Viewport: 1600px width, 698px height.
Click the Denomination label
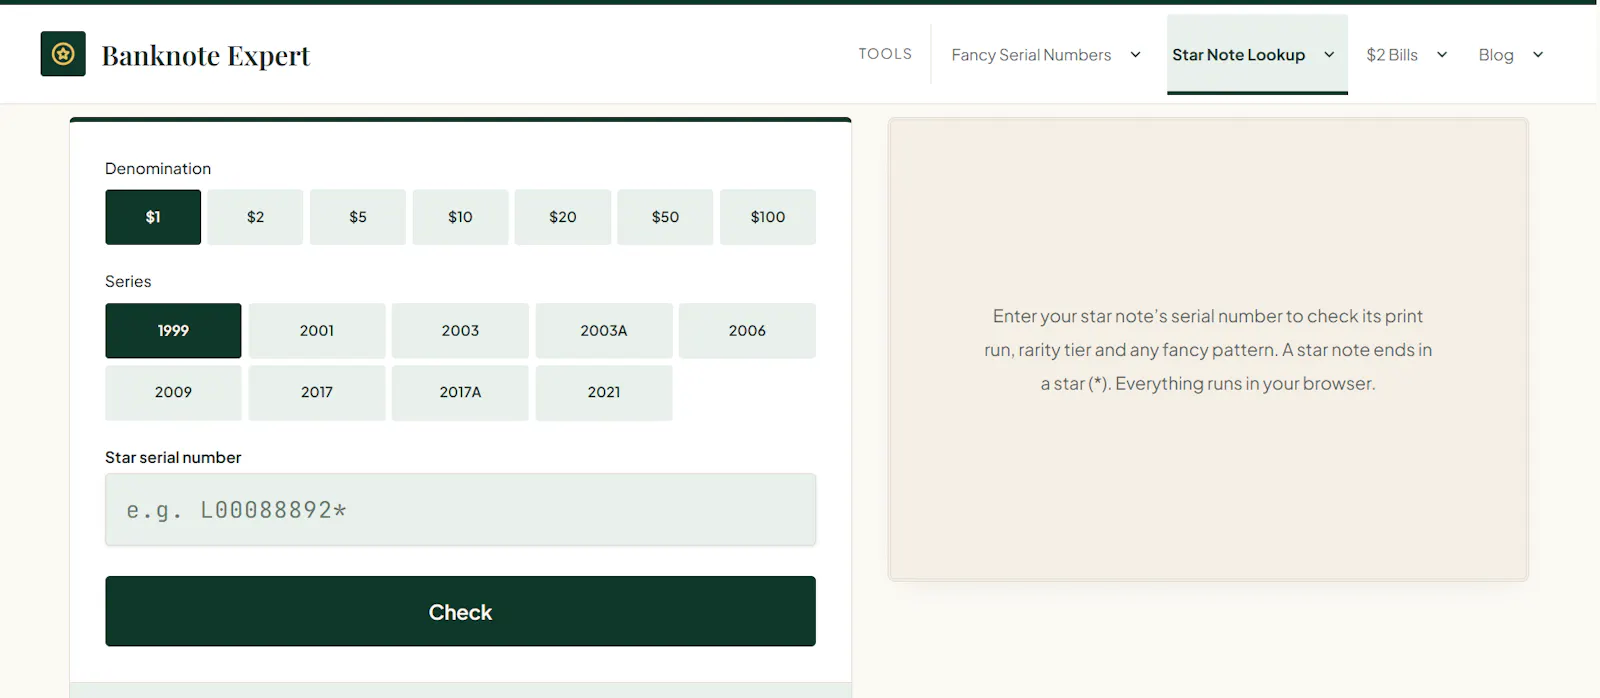coord(158,169)
